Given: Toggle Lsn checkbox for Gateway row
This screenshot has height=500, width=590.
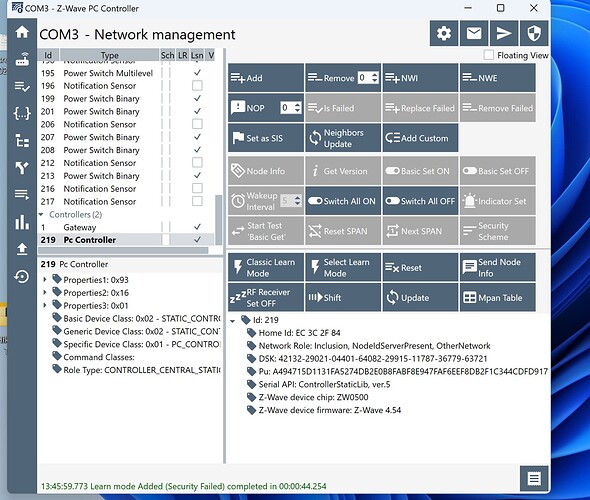Looking at the screenshot, I should tap(197, 227).
